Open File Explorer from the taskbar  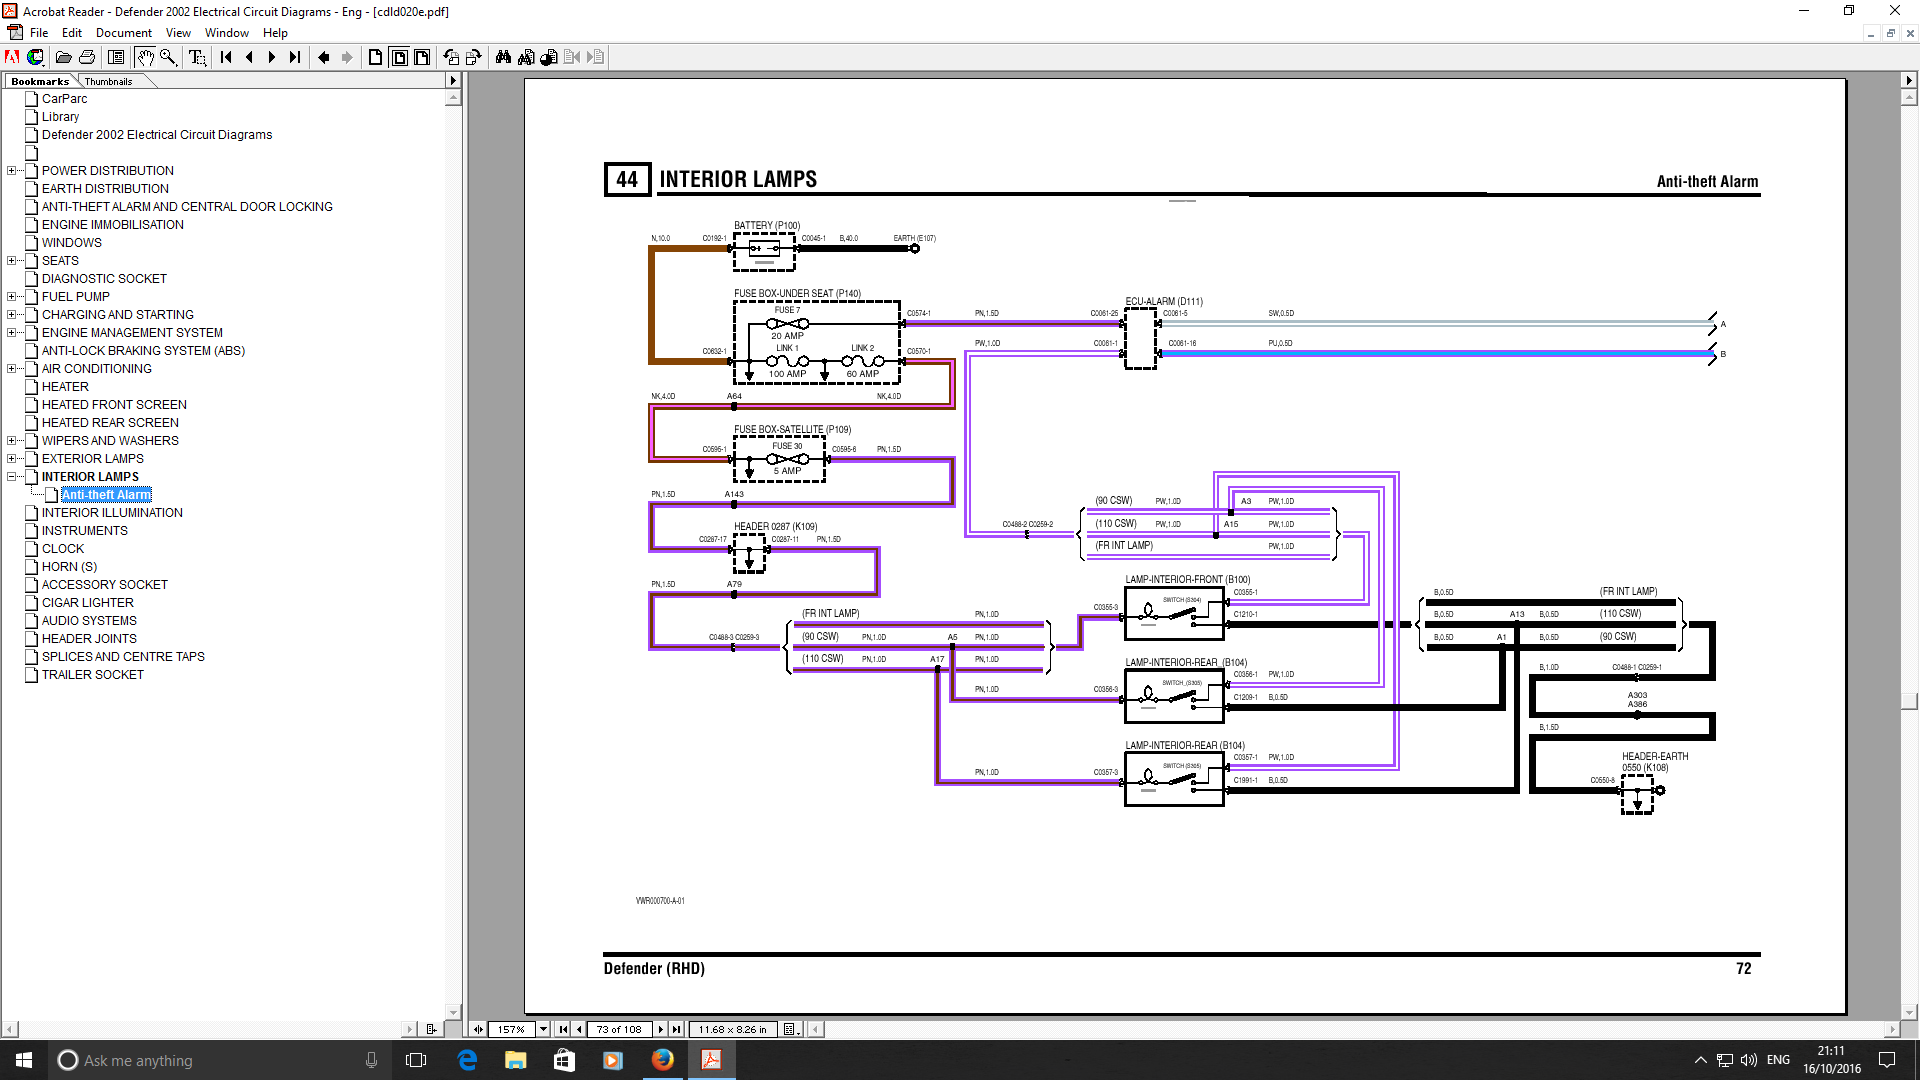(x=515, y=1060)
